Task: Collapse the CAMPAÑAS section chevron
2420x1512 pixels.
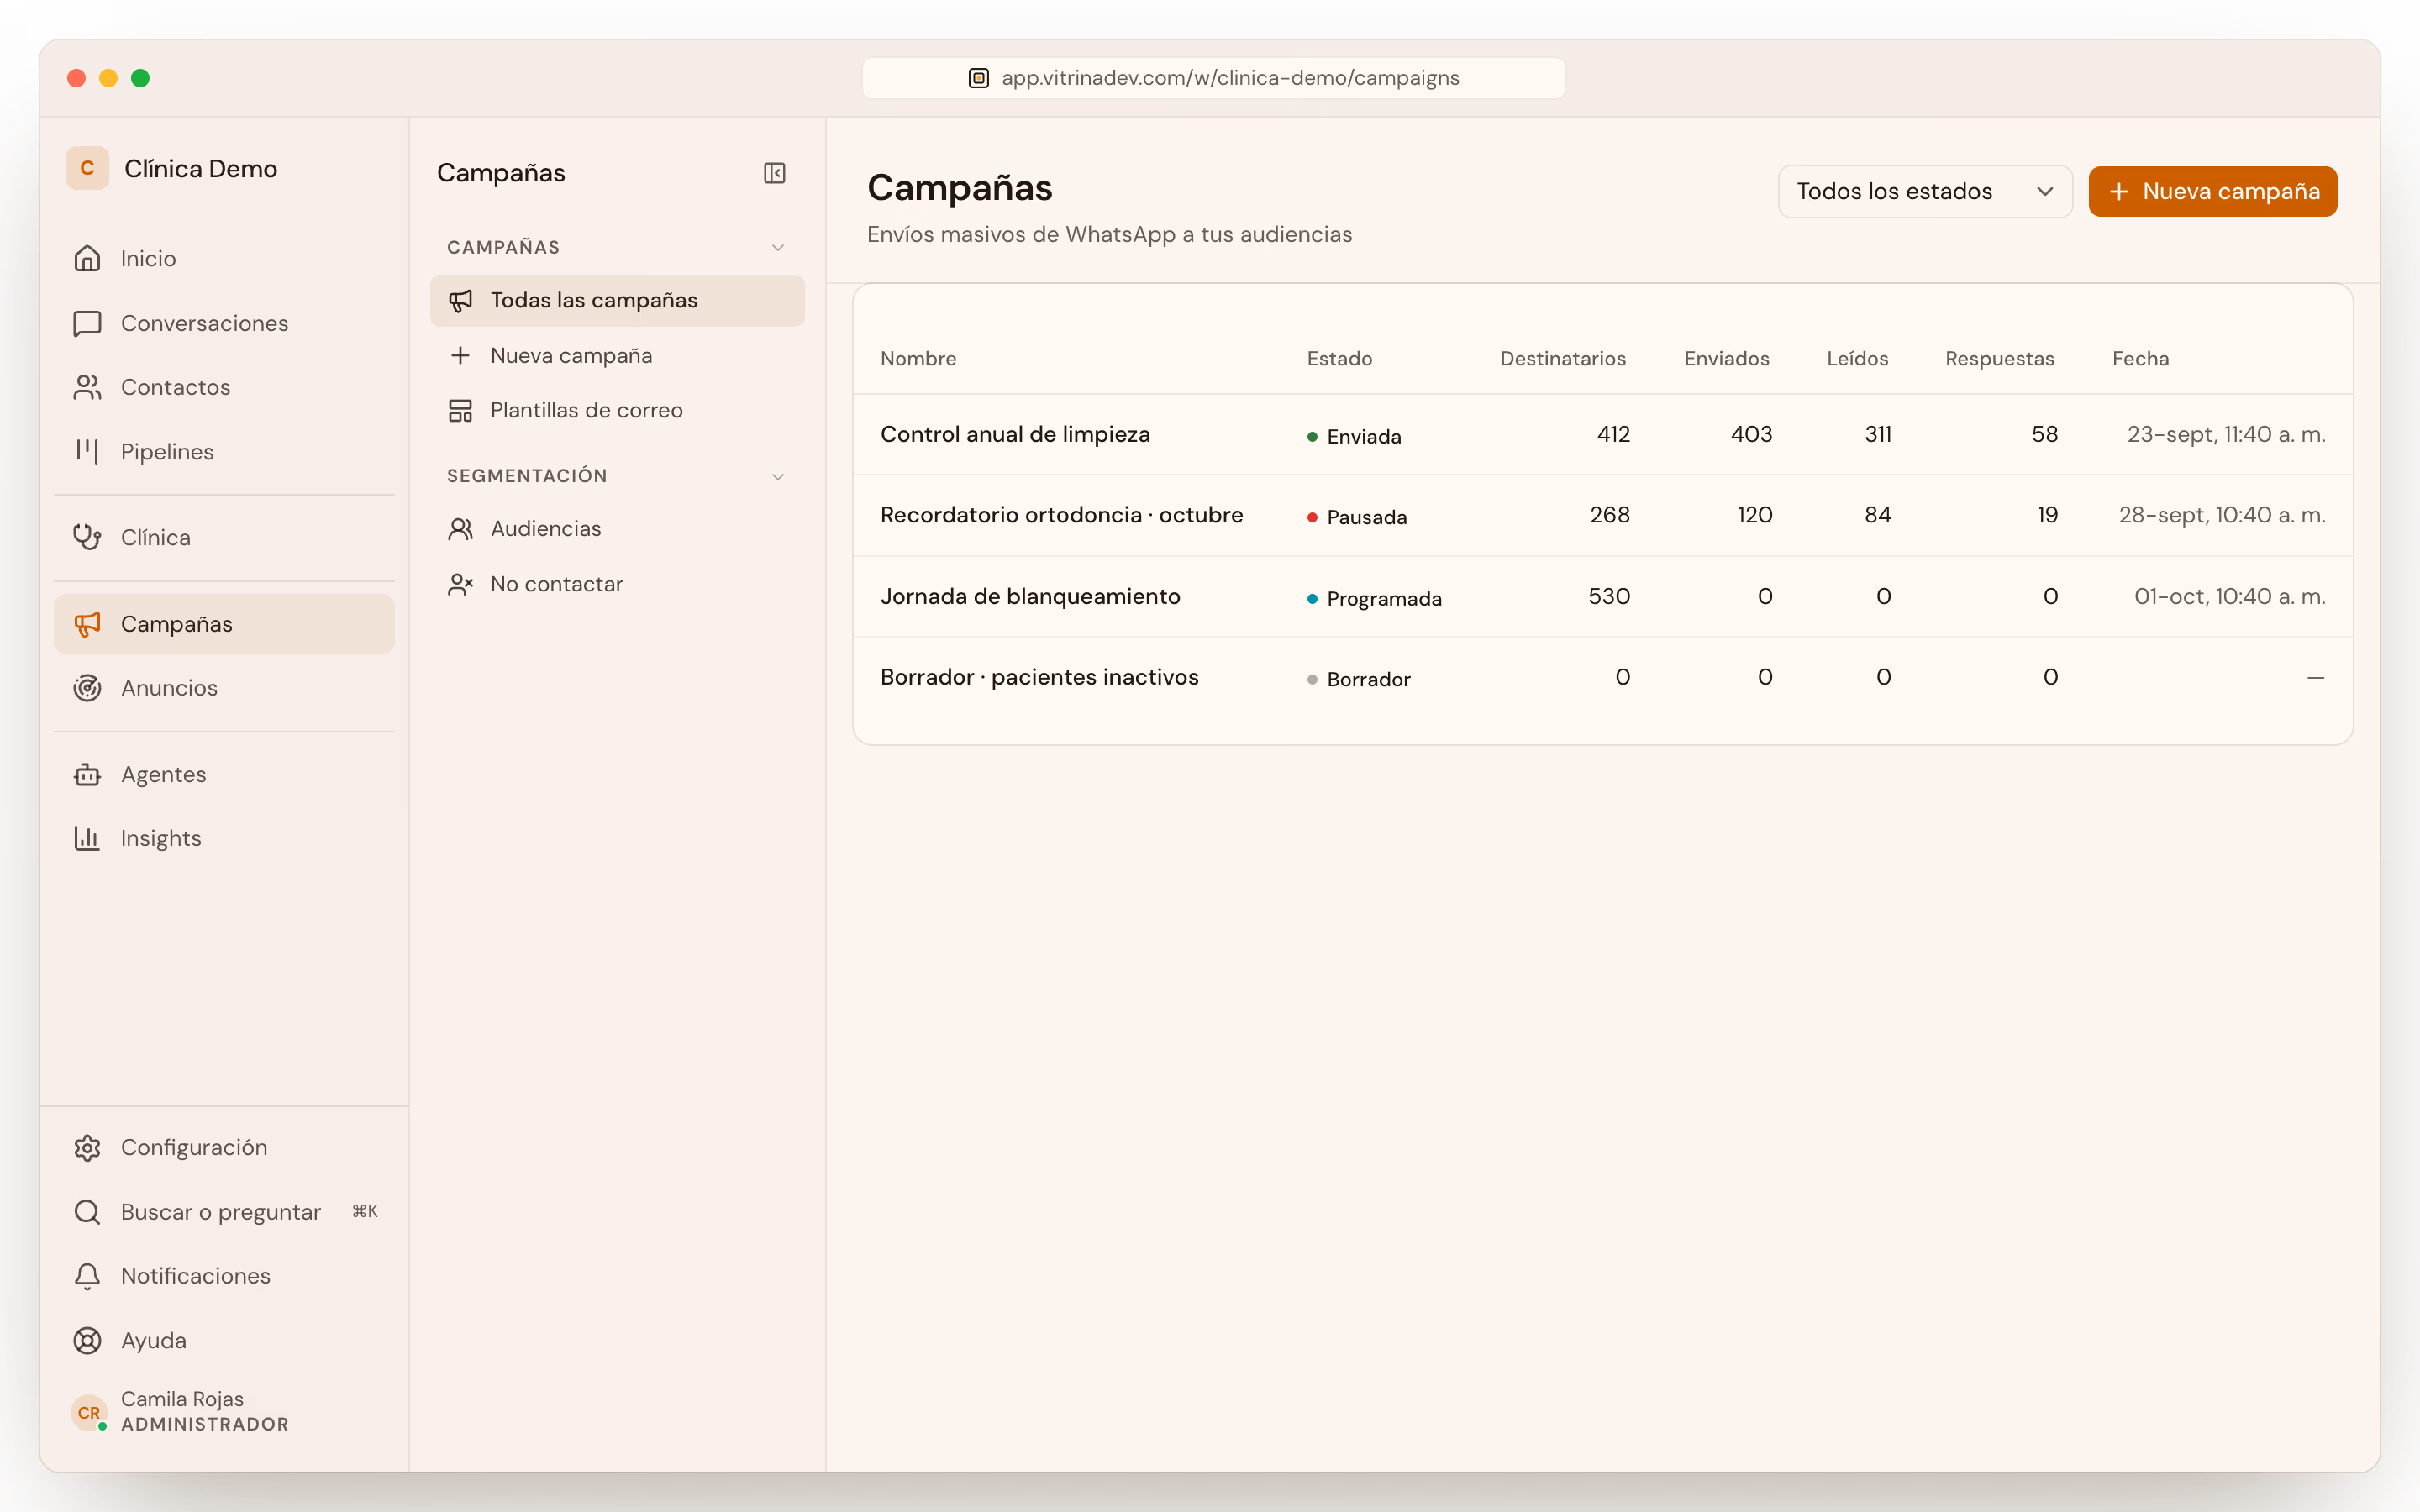Action: tap(778, 247)
